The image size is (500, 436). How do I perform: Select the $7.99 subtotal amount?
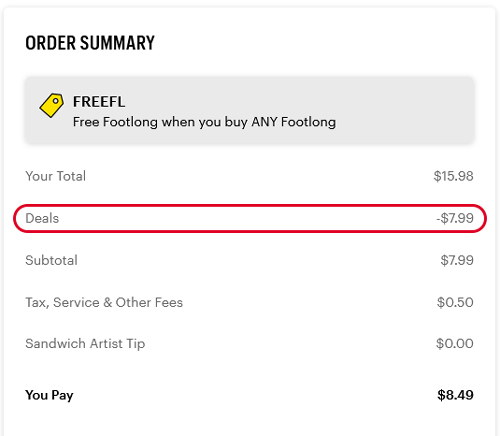click(457, 260)
